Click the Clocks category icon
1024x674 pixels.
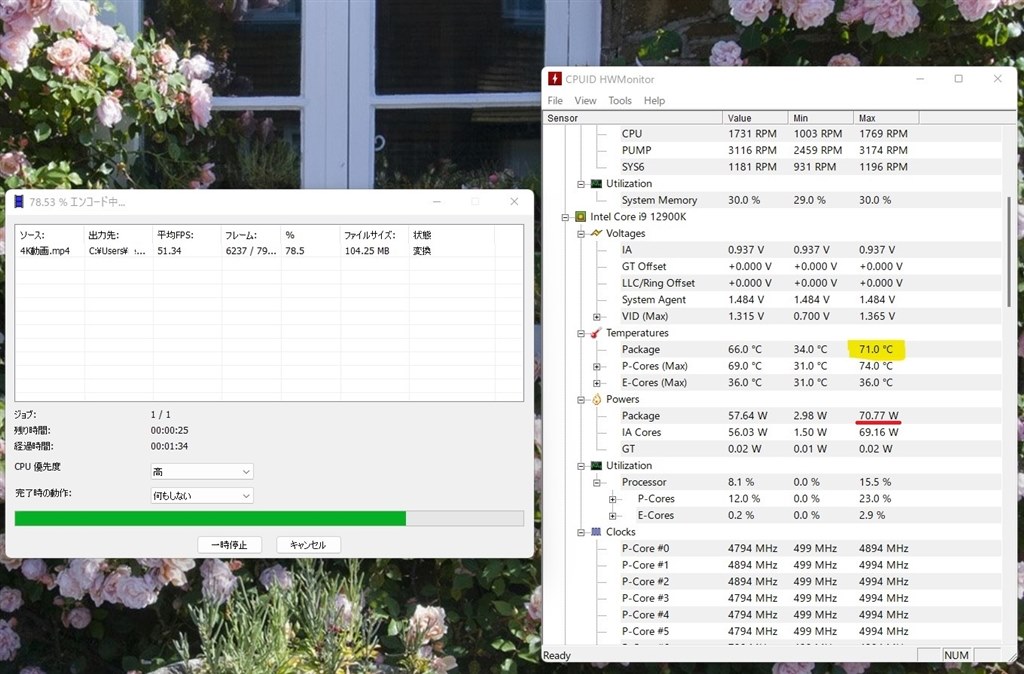[x=596, y=532]
